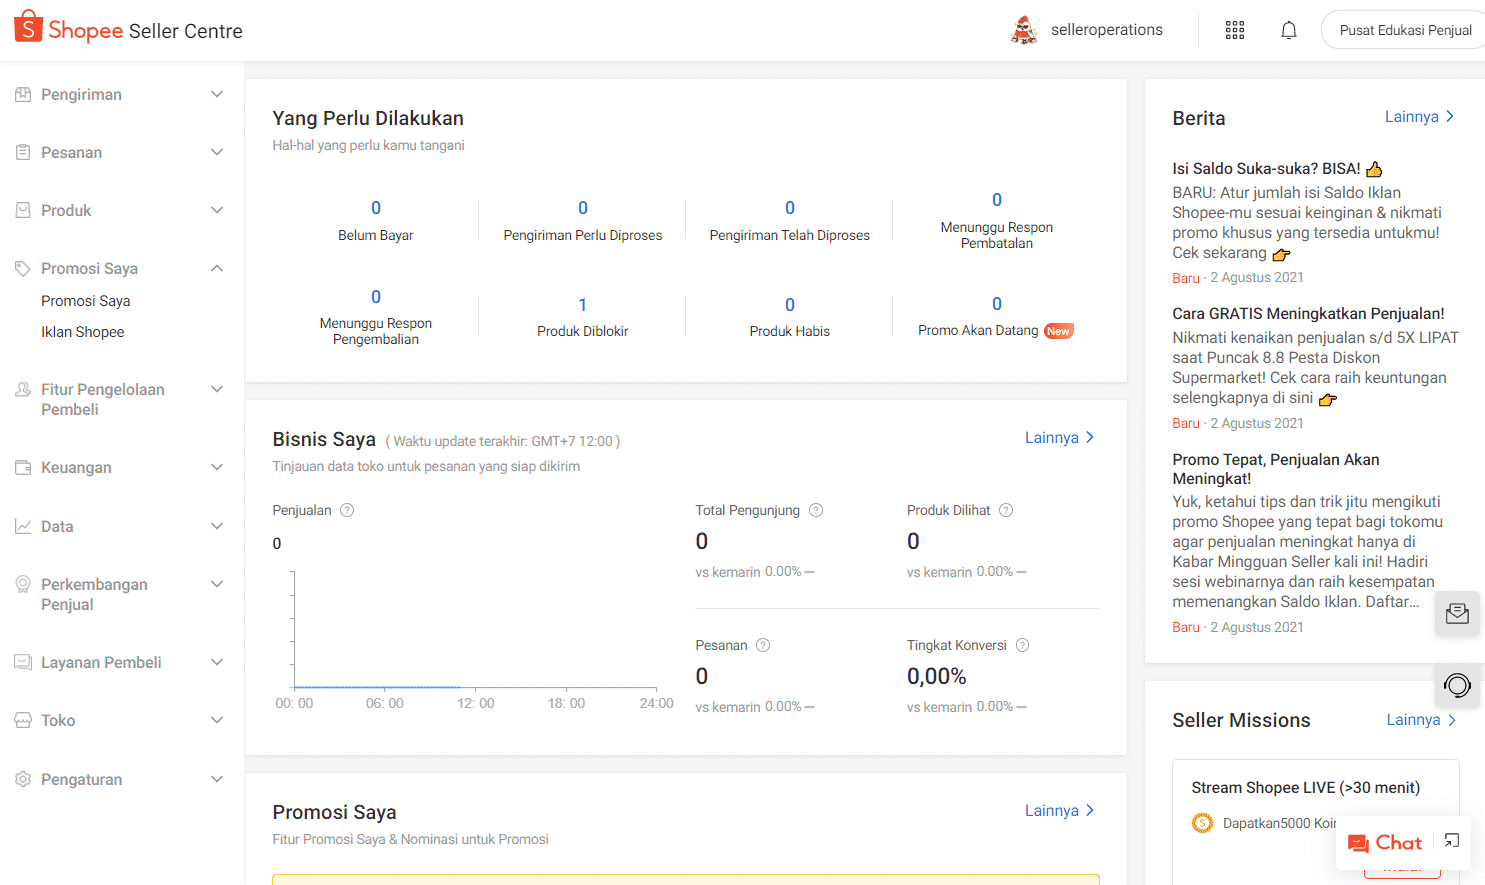Click the Shopee Seller Centre logo
The height and width of the screenshot is (885, 1485).
[x=127, y=28]
